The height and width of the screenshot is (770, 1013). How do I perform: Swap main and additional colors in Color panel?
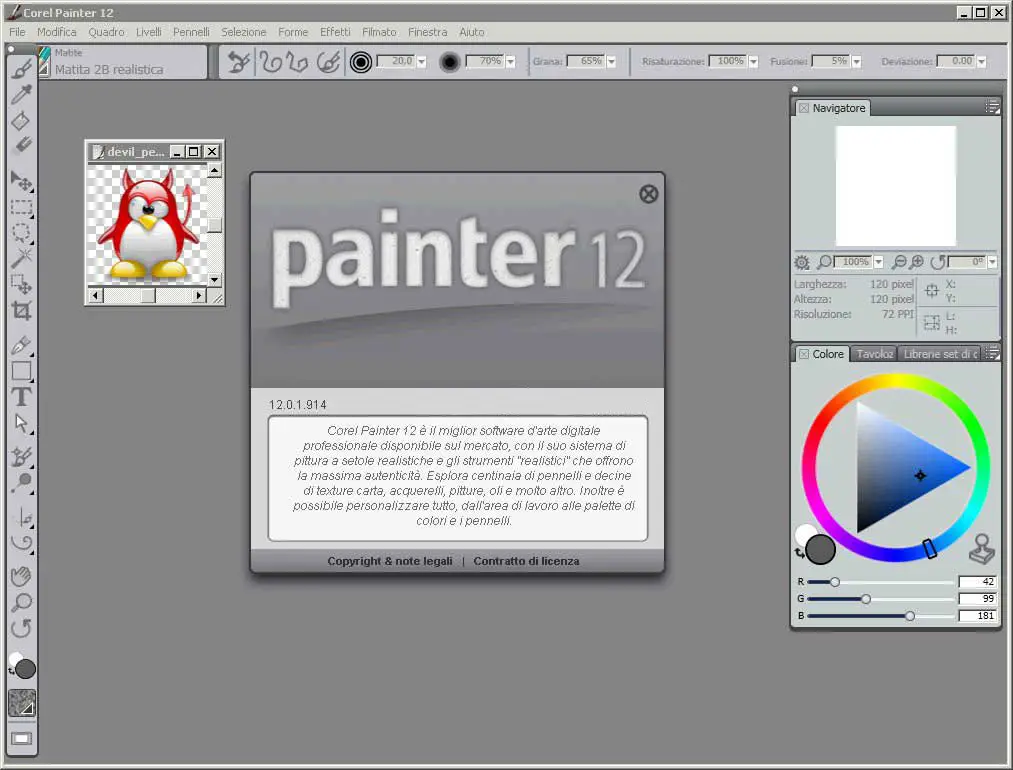click(799, 553)
